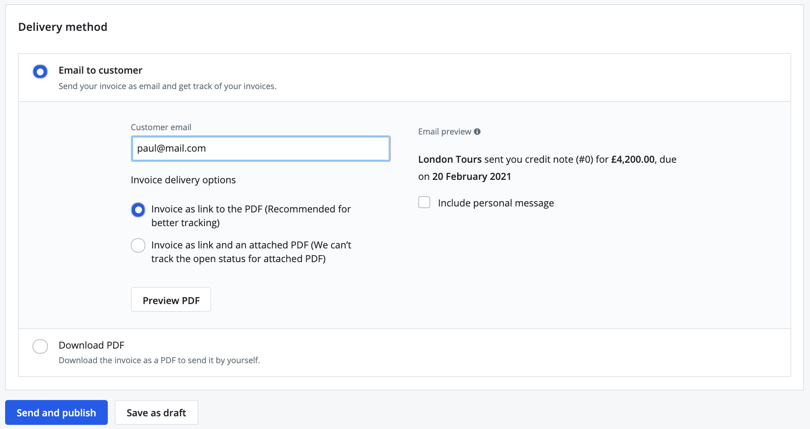This screenshot has height=429, width=810.
Task: Click the 20 February 2021 due date
Action: 471,176
